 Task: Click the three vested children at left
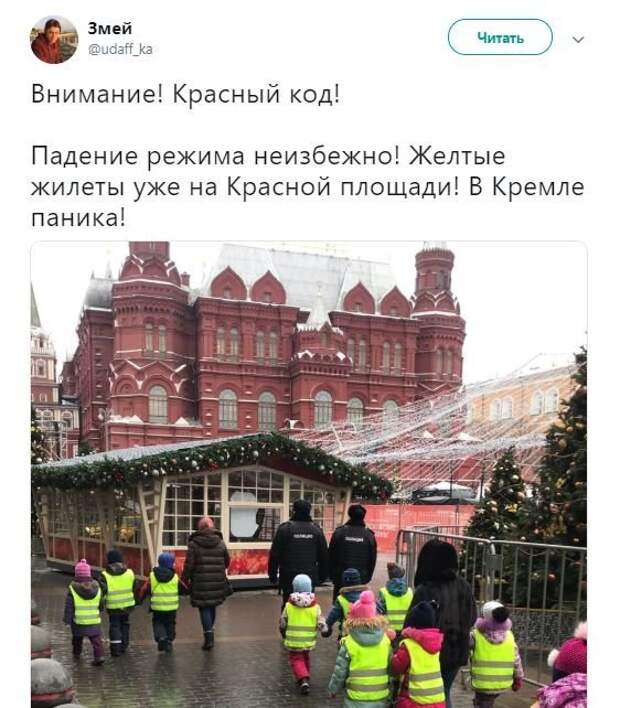click(x=124, y=605)
